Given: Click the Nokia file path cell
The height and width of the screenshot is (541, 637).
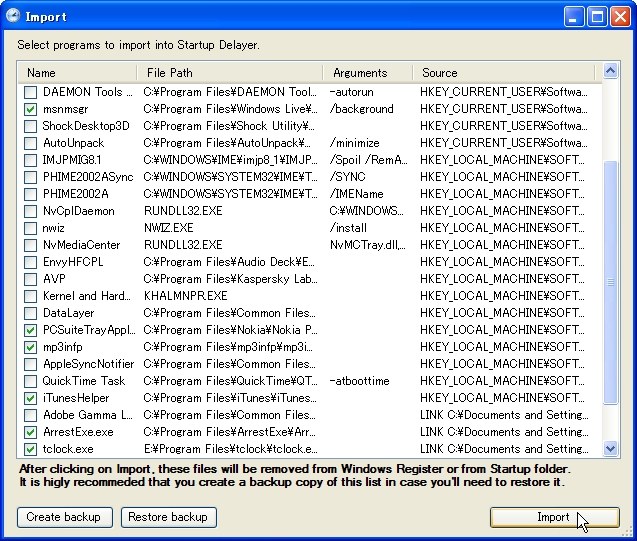Looking at the screenshot, I should 231,330.
